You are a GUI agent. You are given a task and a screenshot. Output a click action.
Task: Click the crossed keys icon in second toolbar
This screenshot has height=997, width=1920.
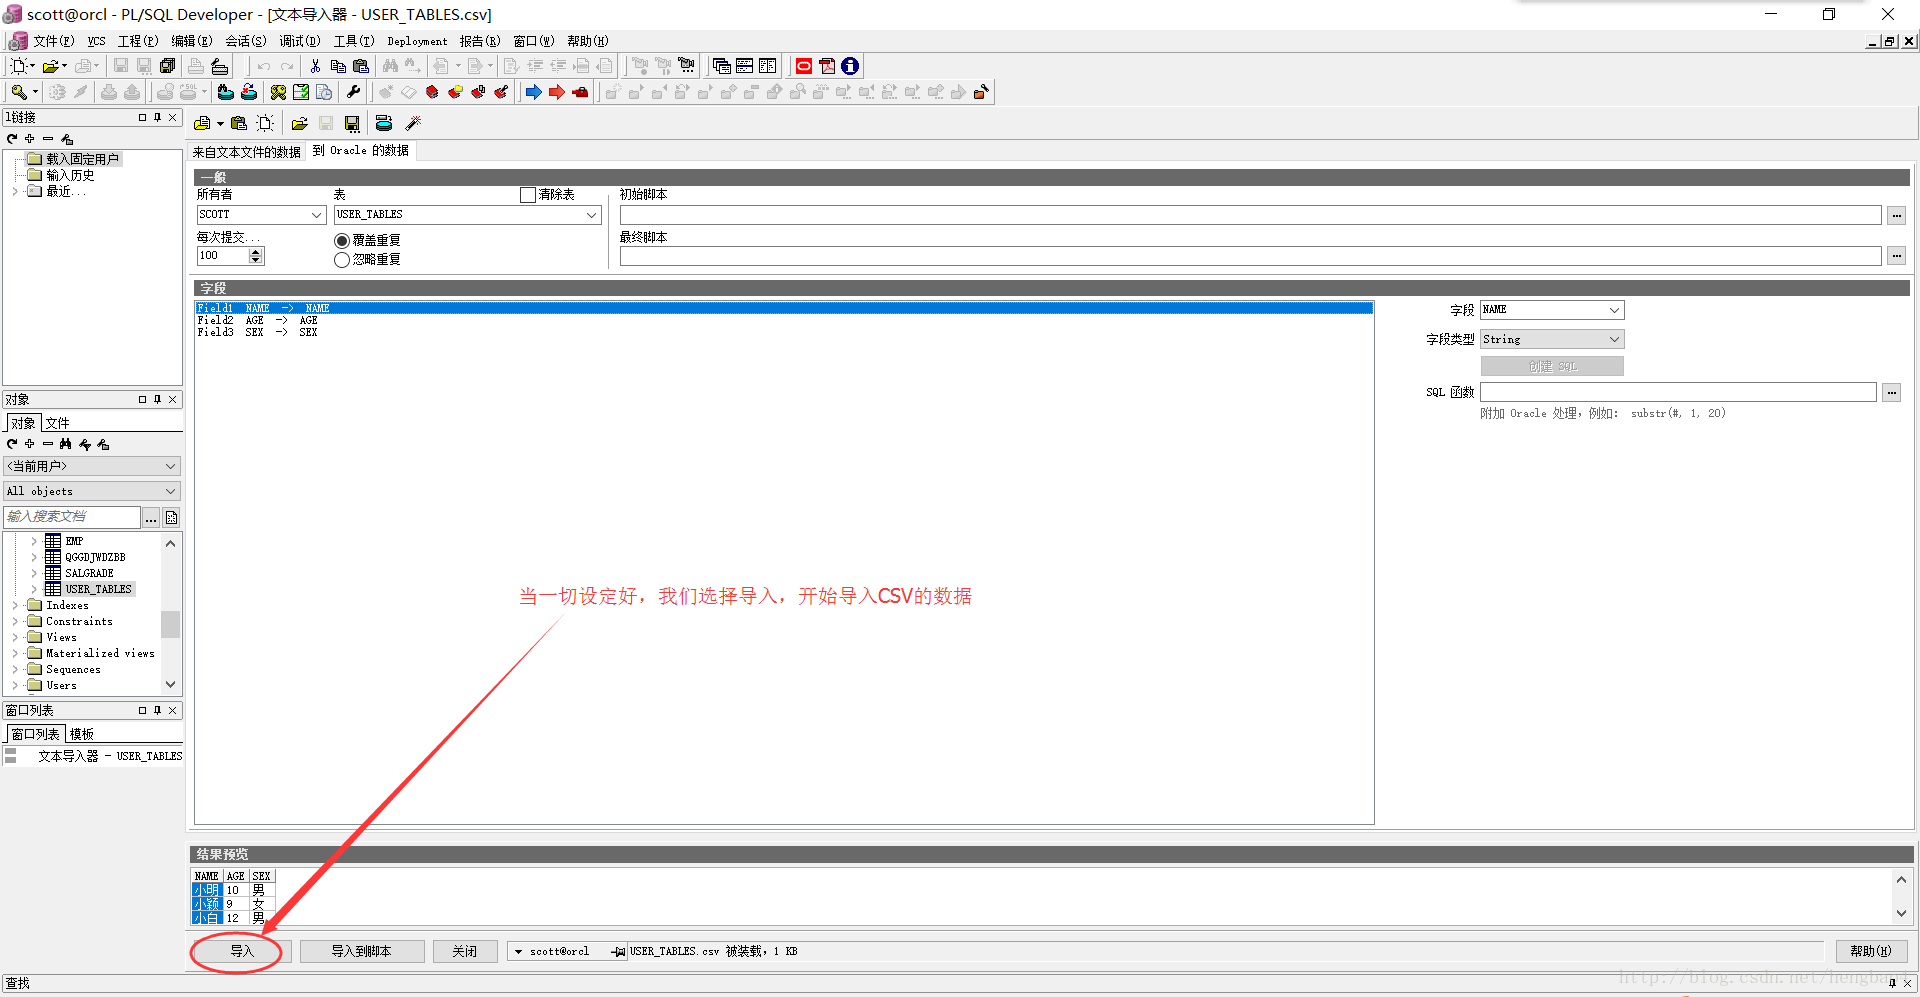point(278,92)
